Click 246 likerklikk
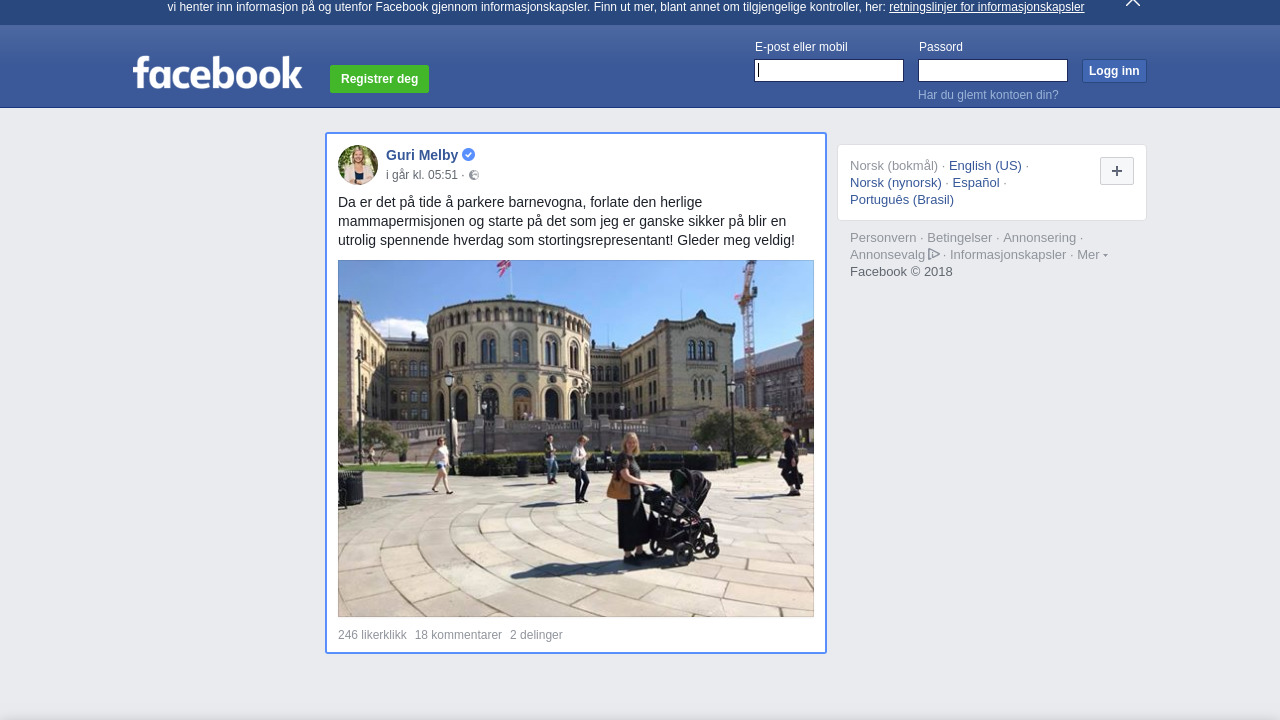Image resolution: width=1280 pixels, height=720 pixels. (372, 635)
